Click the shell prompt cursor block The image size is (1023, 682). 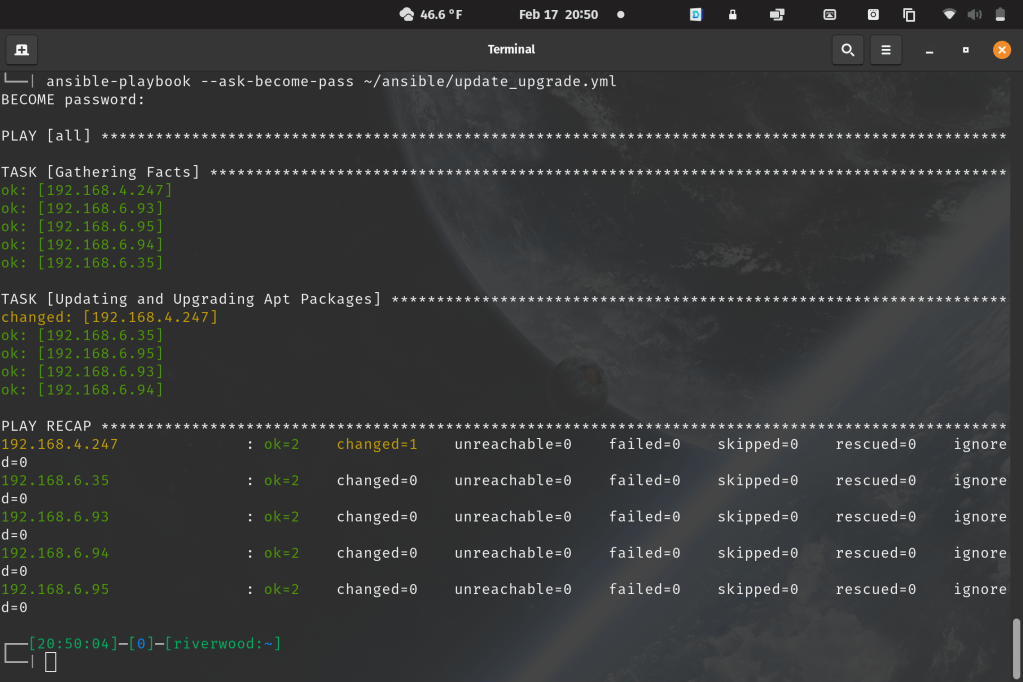coord(51,662)
